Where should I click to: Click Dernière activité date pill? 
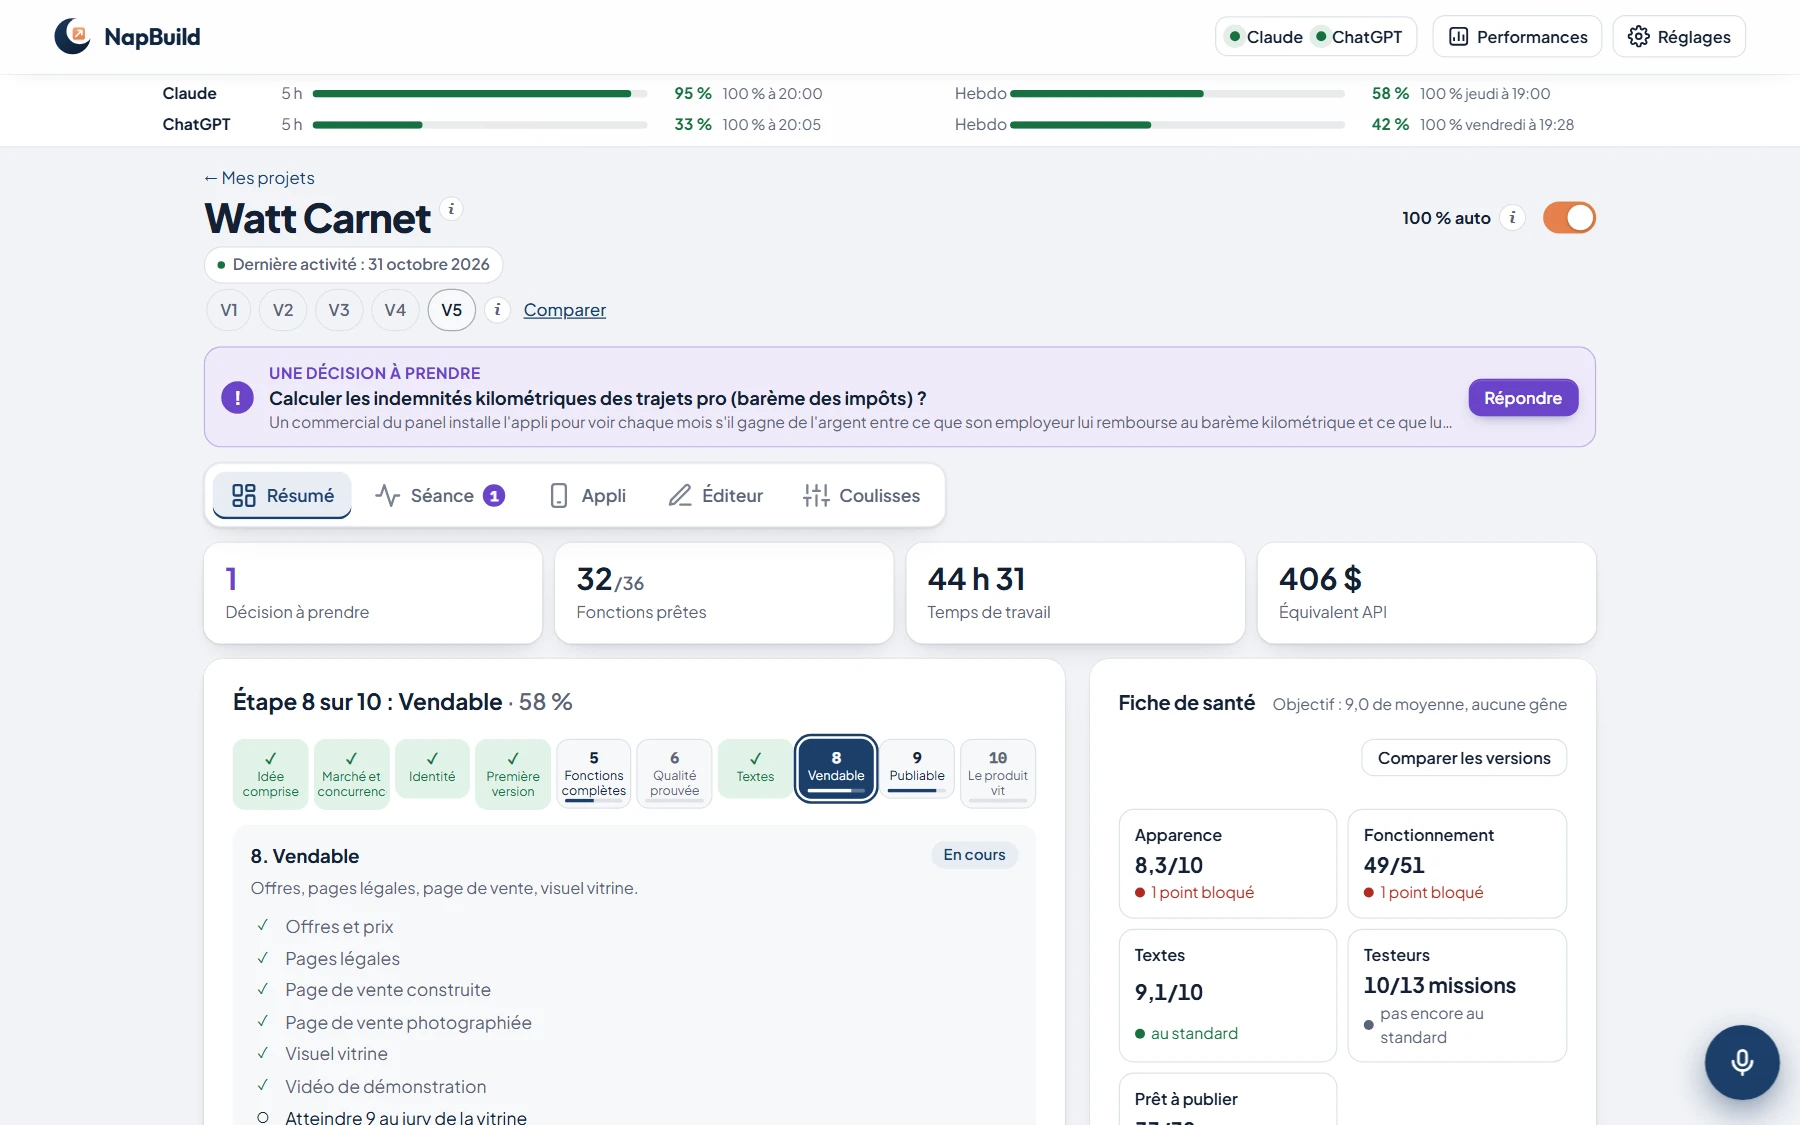(x=354, y=265)
